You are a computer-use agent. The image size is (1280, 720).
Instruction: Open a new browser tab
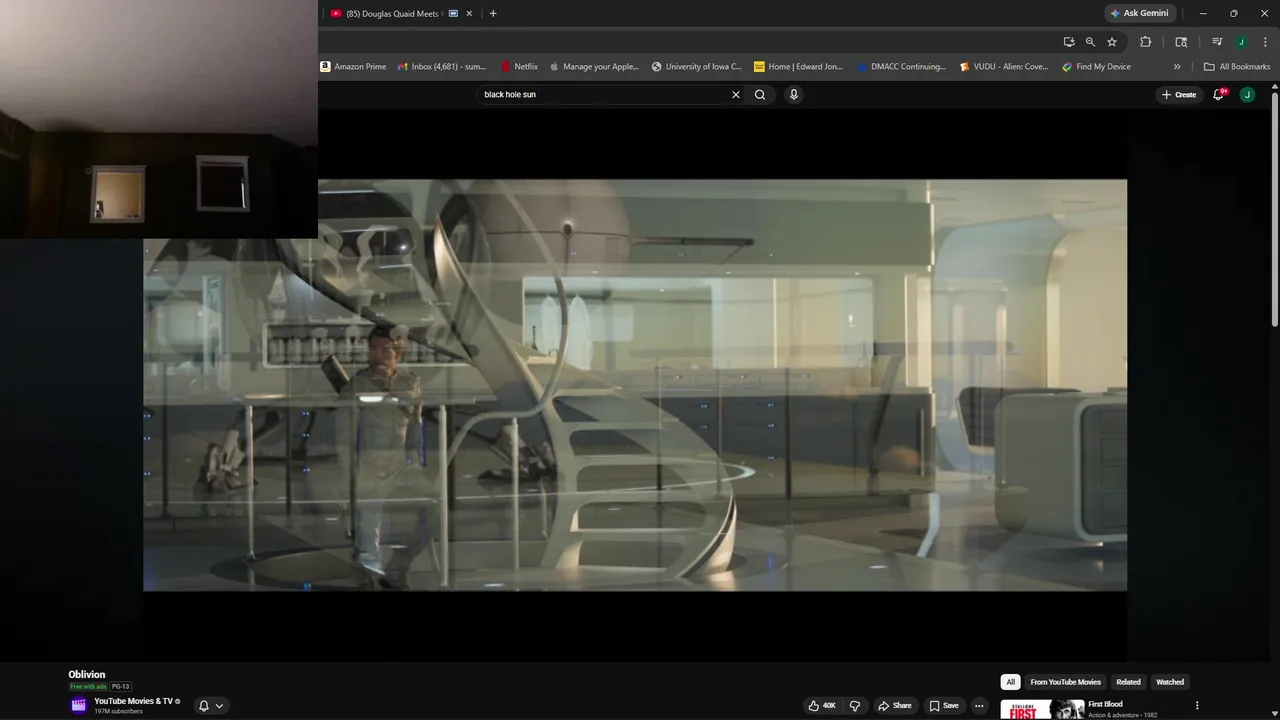point(493,14)
